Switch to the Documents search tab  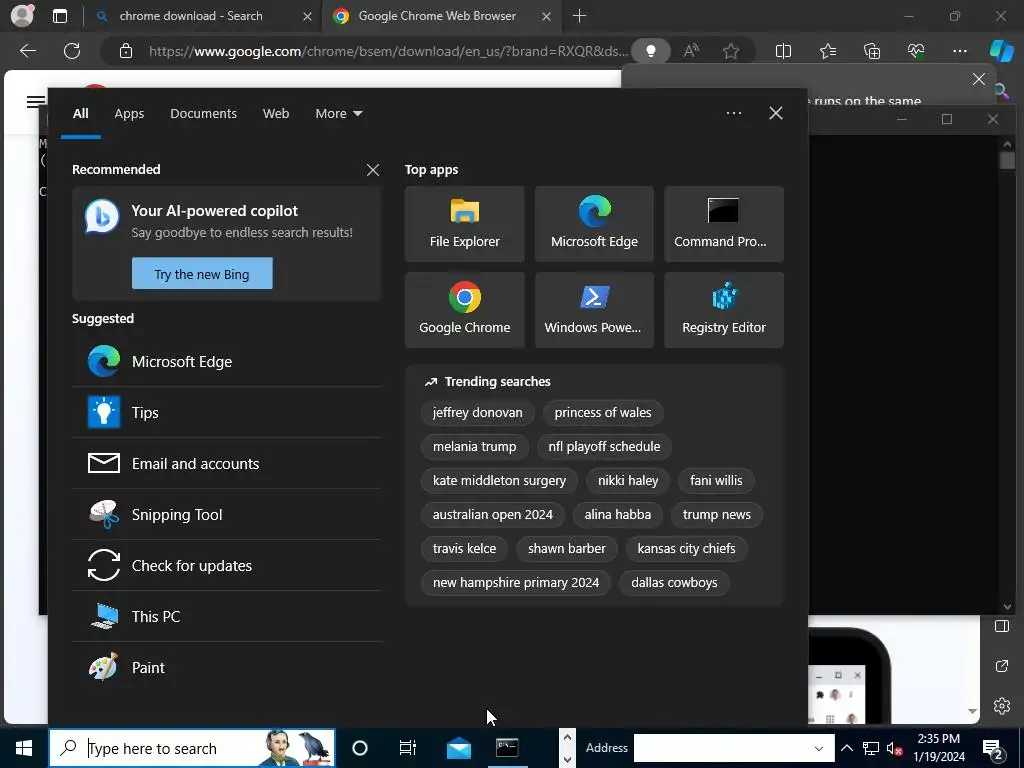[x=203, y=114]
